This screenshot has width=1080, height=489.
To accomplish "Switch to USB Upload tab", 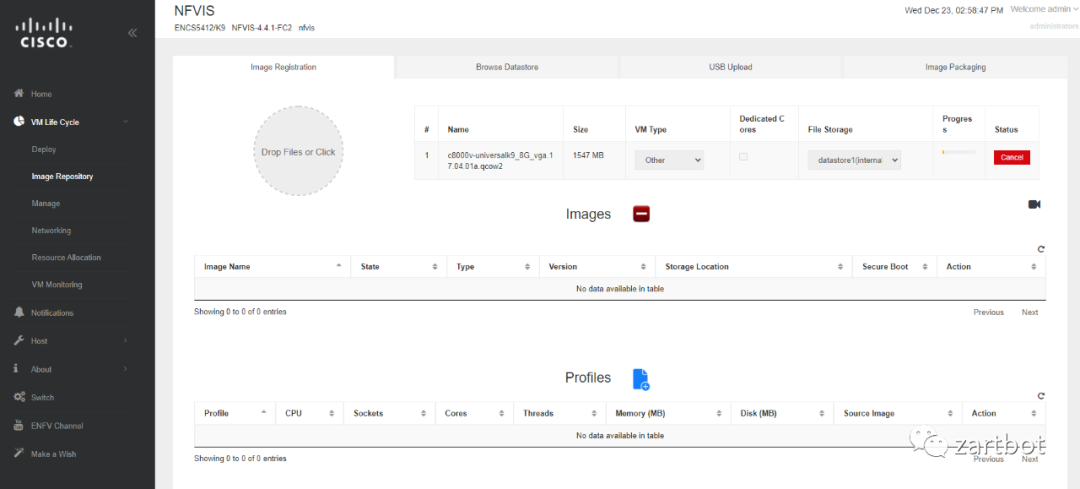I will tap(730, 67).
